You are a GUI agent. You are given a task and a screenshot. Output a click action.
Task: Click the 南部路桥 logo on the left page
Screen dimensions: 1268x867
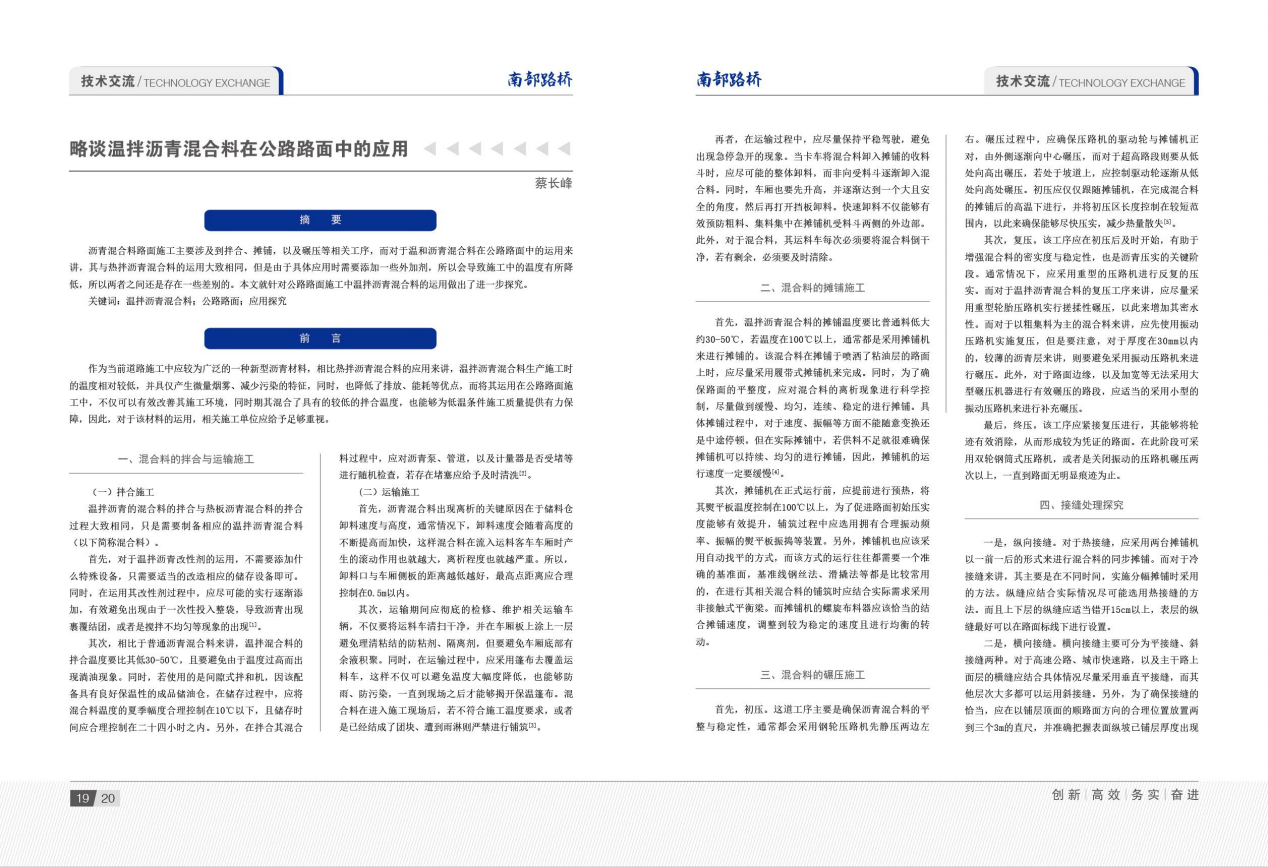click(539, 80)
